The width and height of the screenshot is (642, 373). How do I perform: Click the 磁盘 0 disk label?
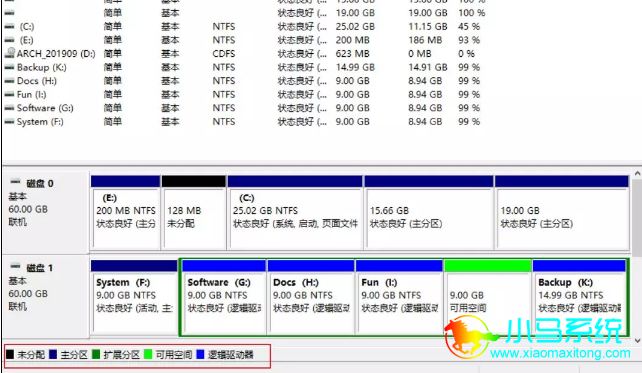pyautogui.click(x=40, y=183)
